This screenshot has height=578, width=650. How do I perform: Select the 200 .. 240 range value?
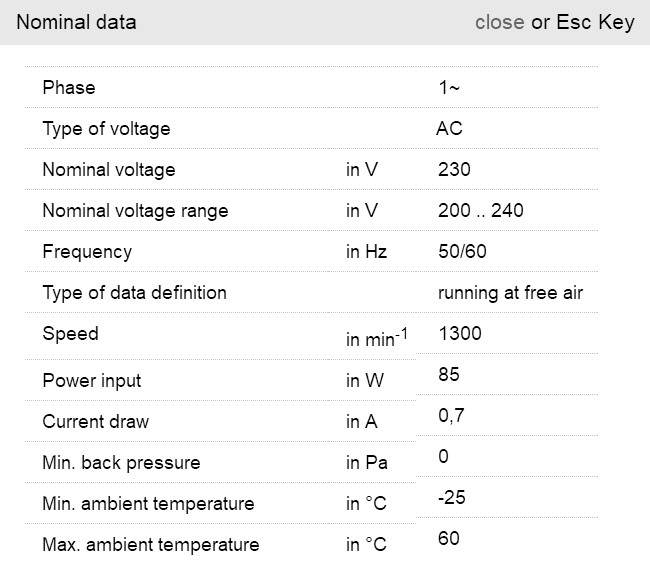click(x=480, y=211)
